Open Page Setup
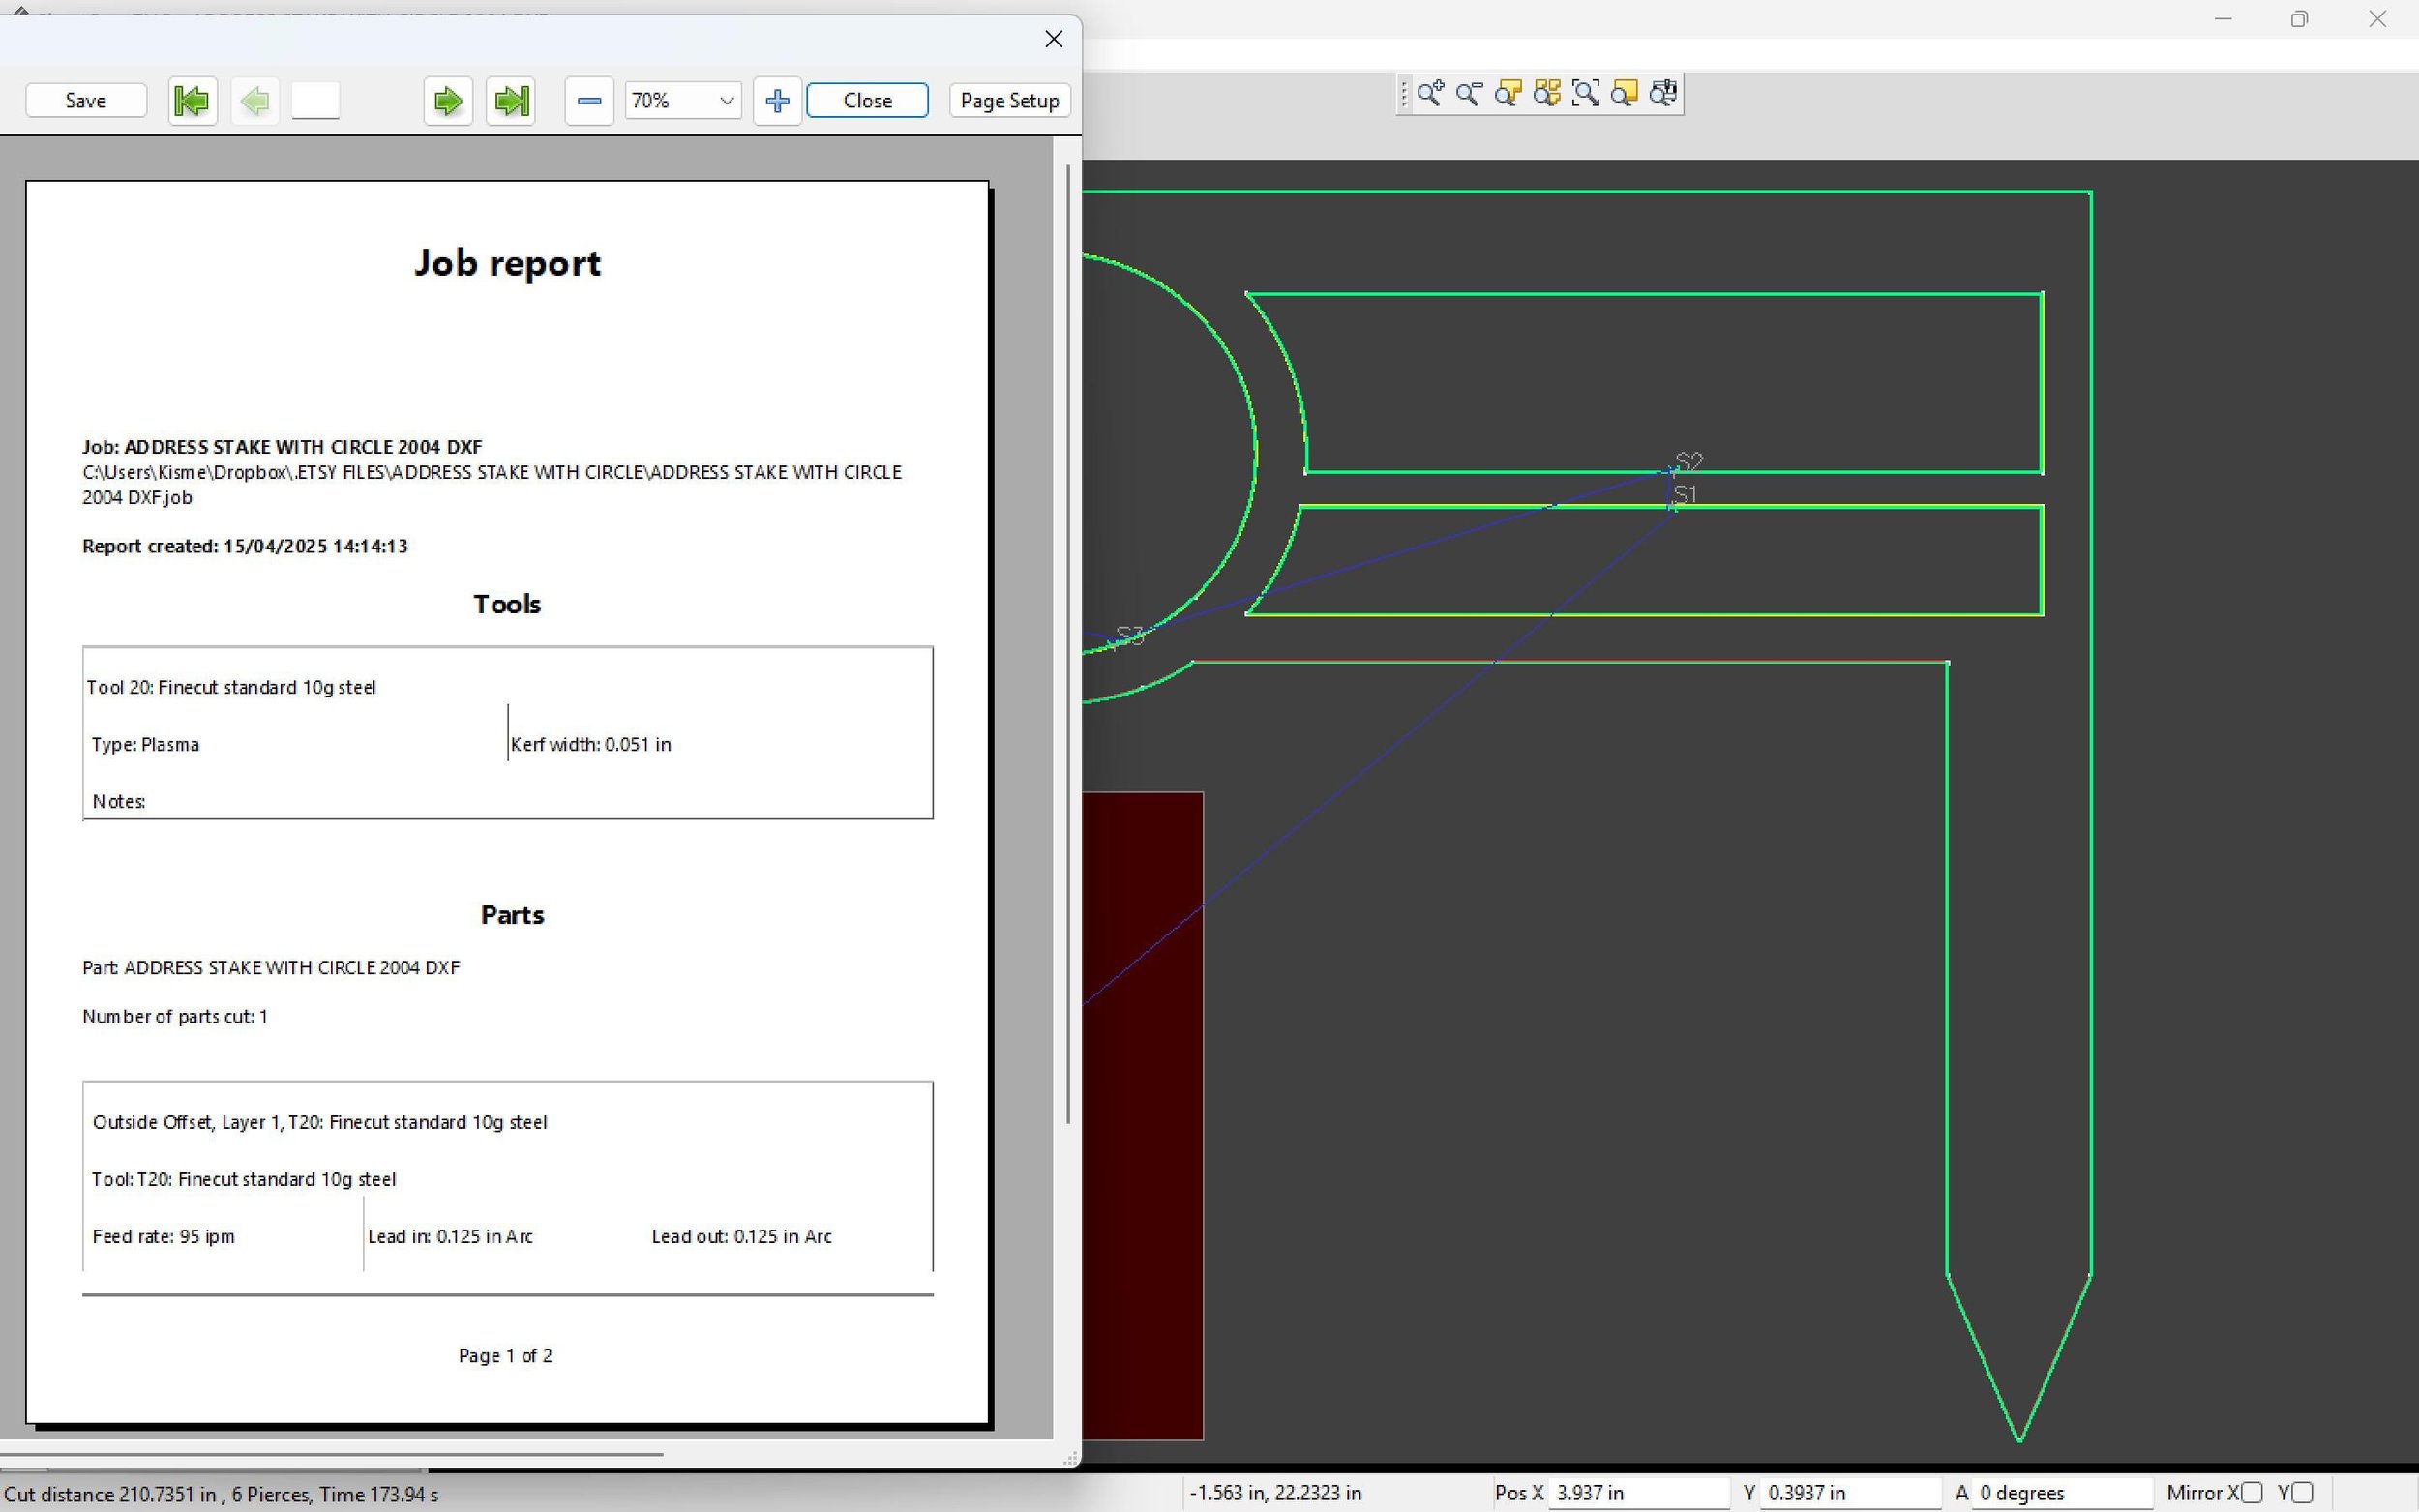 pyautogui.click(x=1009, y=101)
